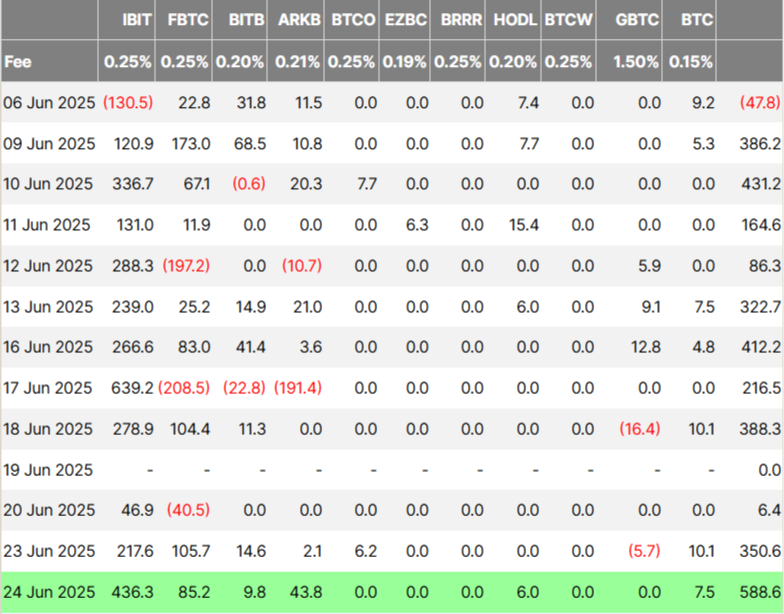
Task: Click the FBTC outflow value (208.5)
Action: coord(184,388)
